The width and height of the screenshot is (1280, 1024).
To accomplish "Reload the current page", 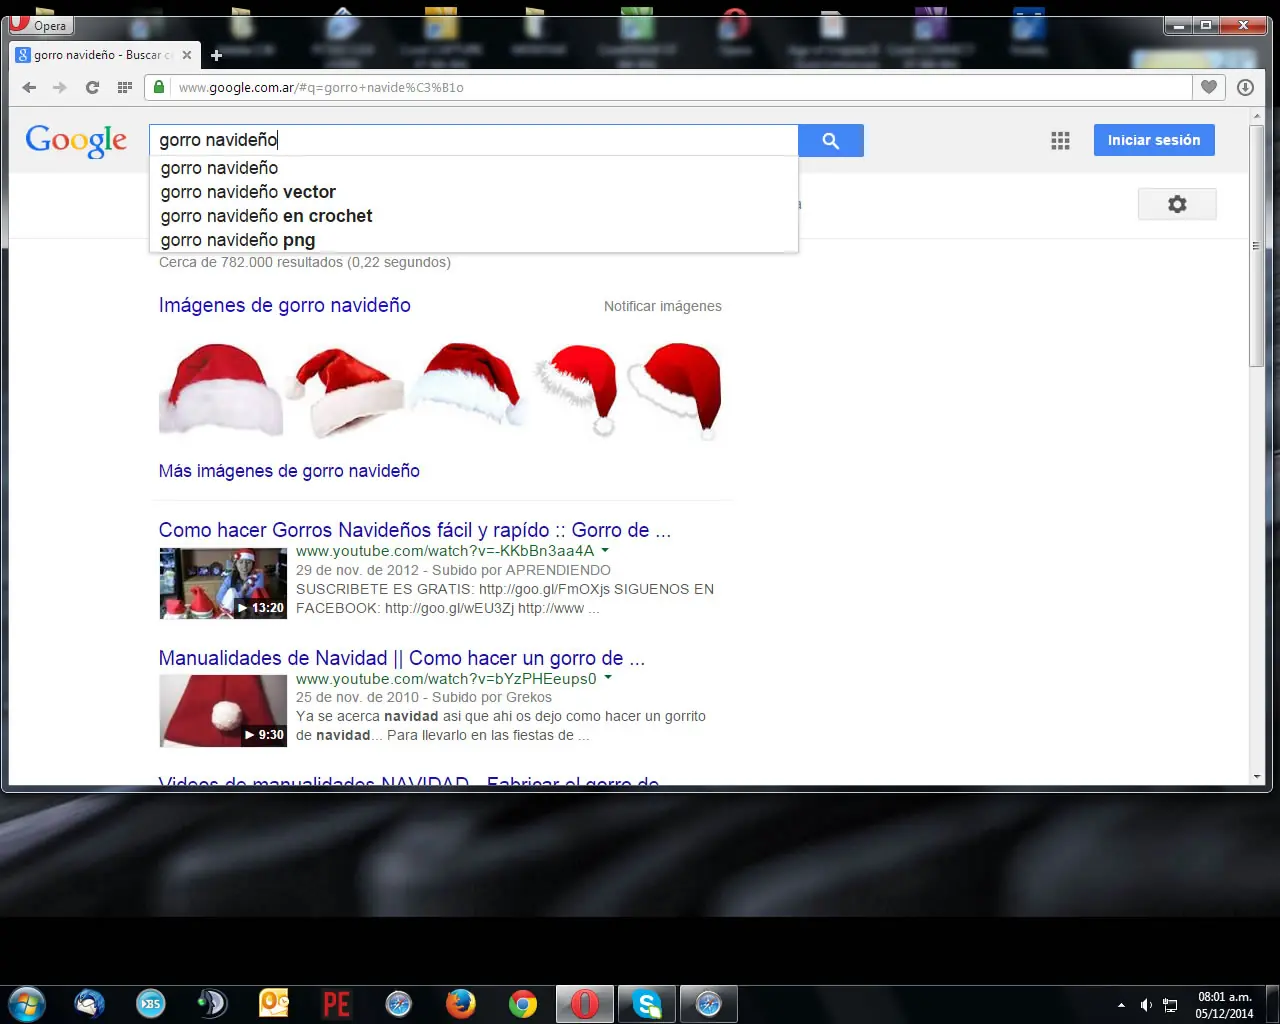I will 92,88.
